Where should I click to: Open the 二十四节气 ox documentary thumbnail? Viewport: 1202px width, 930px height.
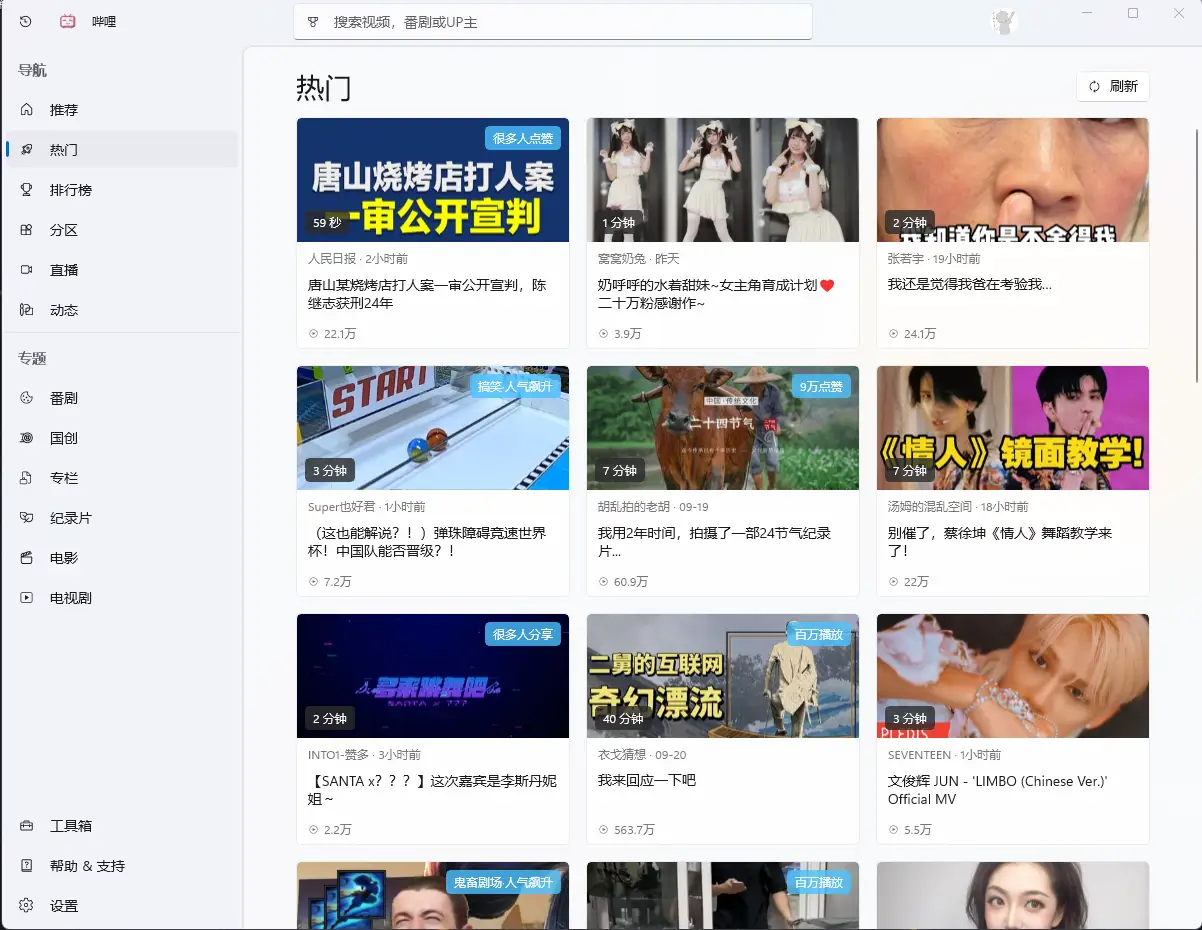723,428
